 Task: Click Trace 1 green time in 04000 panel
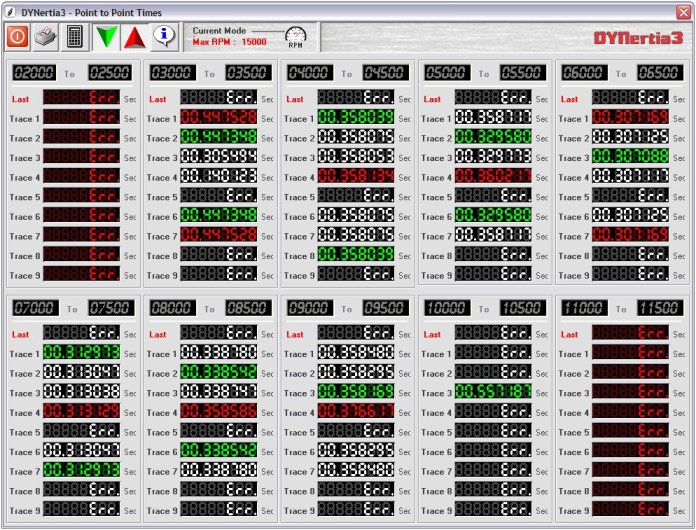point(355,118)
